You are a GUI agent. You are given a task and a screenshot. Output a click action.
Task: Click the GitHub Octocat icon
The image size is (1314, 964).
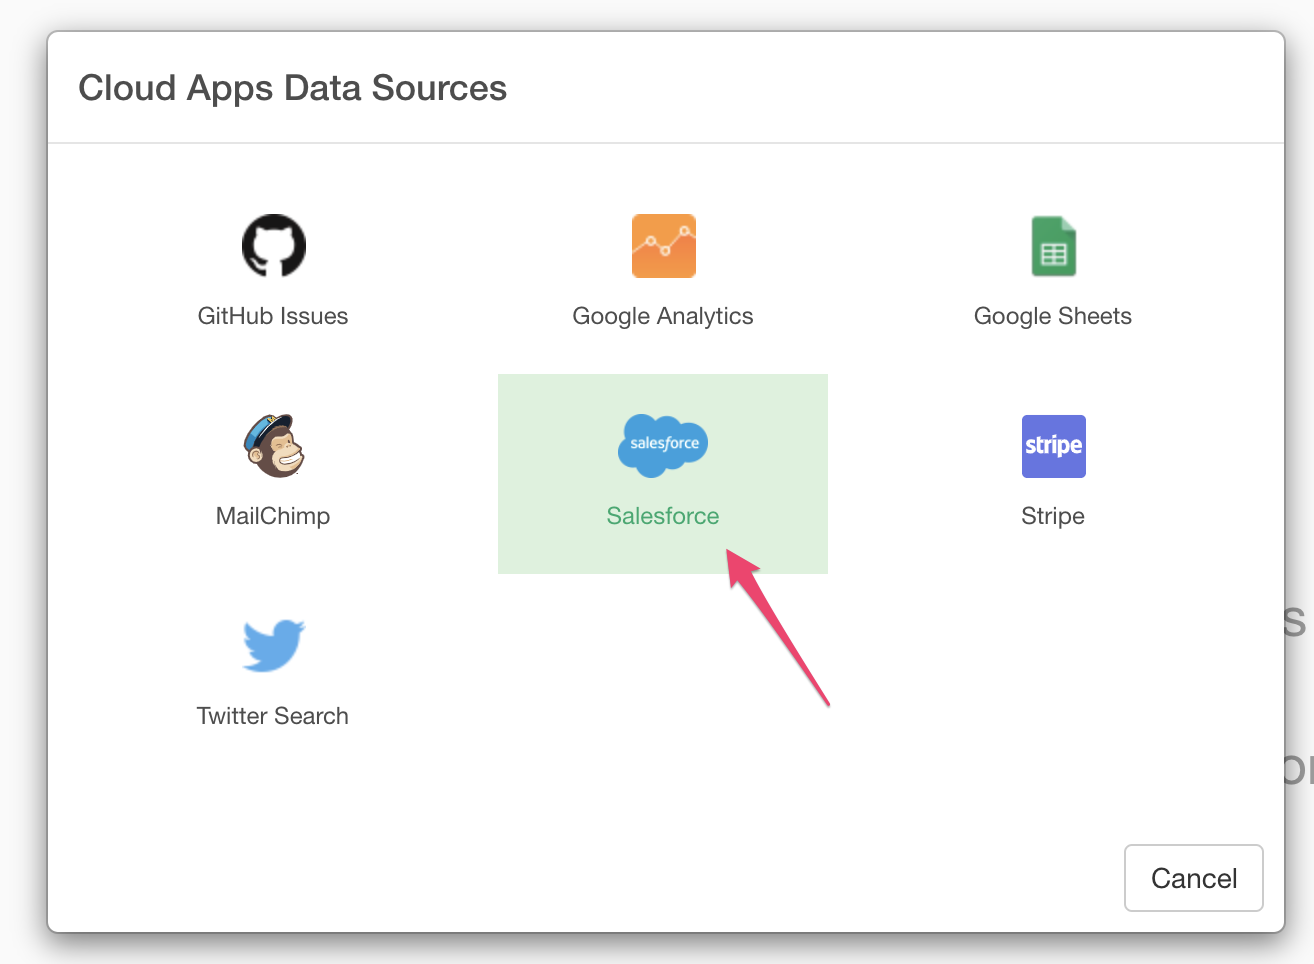coord(273,245)
